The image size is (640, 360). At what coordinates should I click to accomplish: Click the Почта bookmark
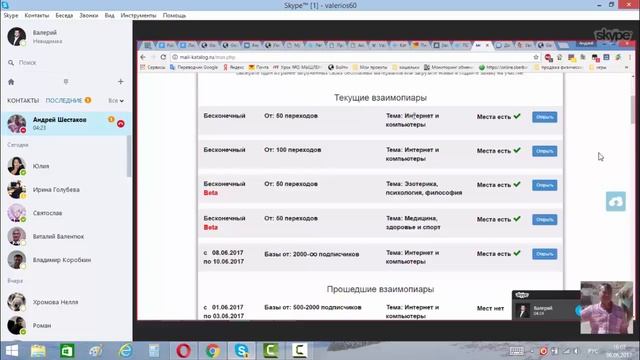coord(259,67)
